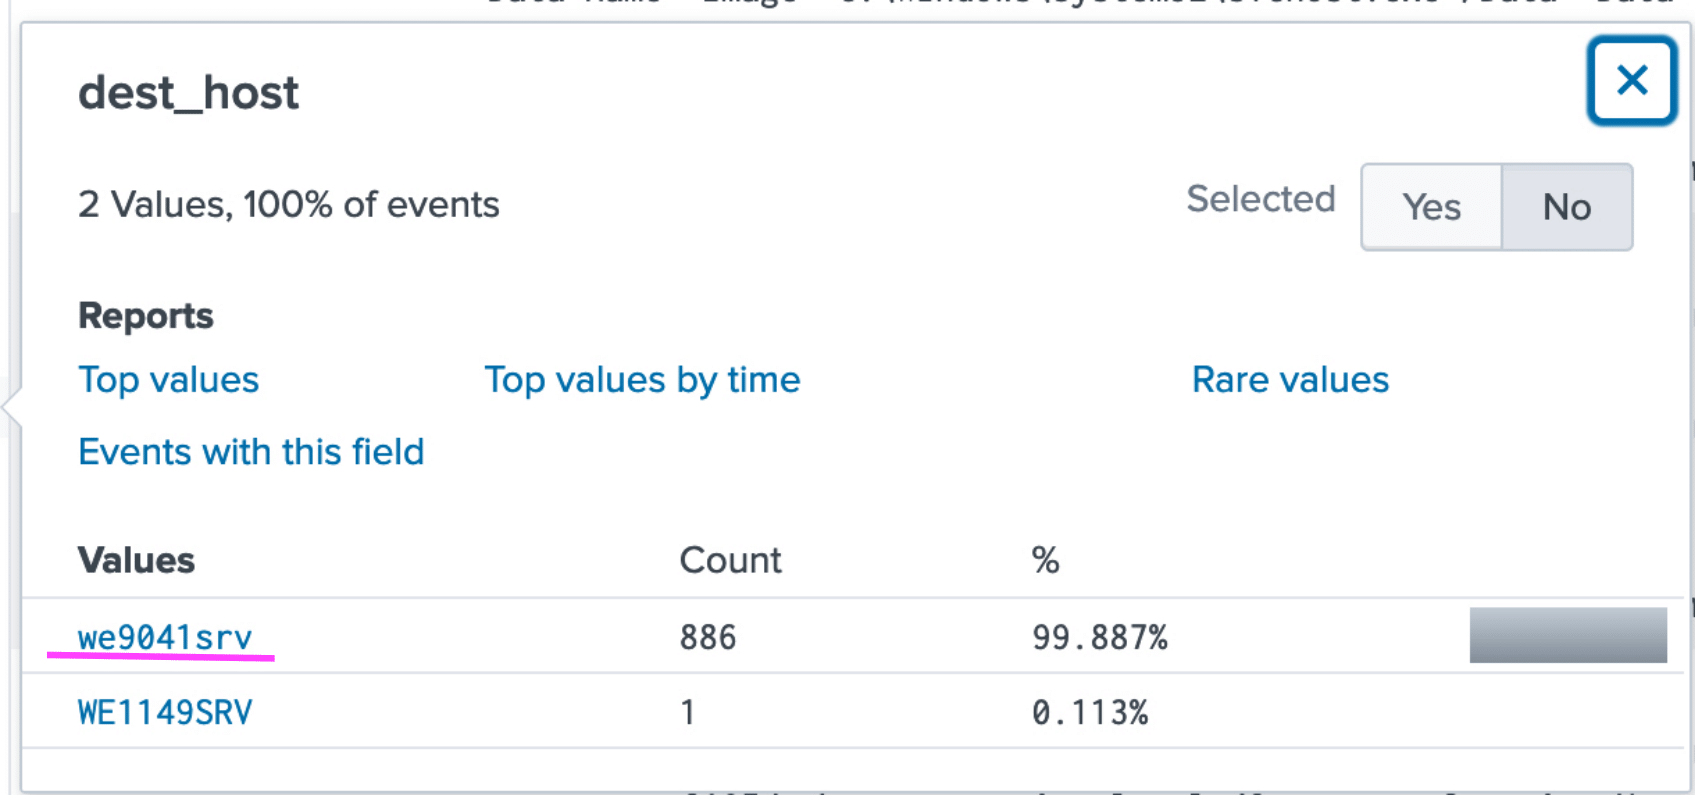Click the Count column header
The image size is (1695, 795).
tap(730, 560)
